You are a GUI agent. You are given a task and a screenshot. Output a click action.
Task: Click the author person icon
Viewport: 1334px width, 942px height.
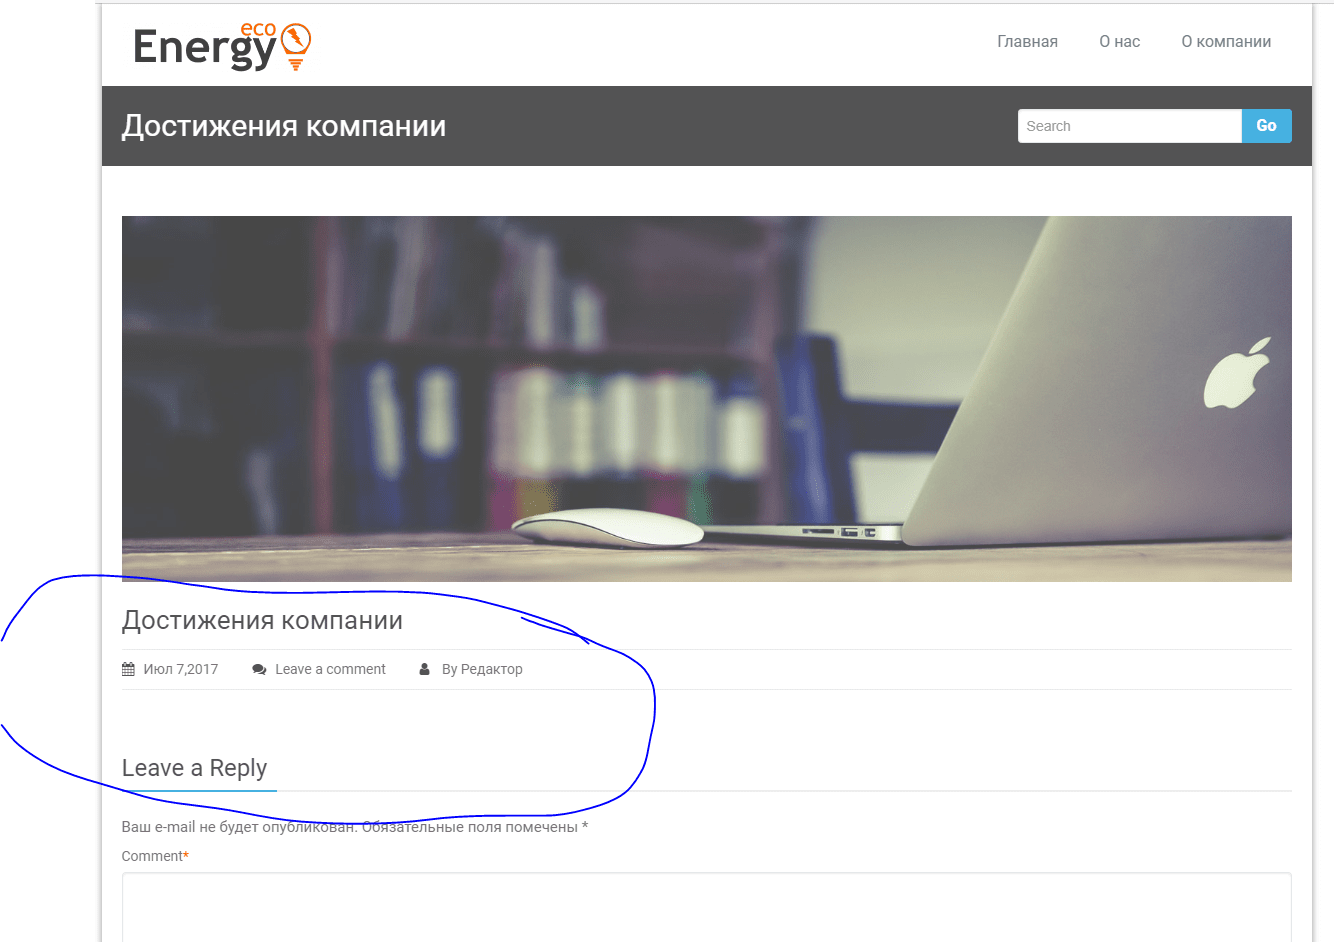coord(424,669)
